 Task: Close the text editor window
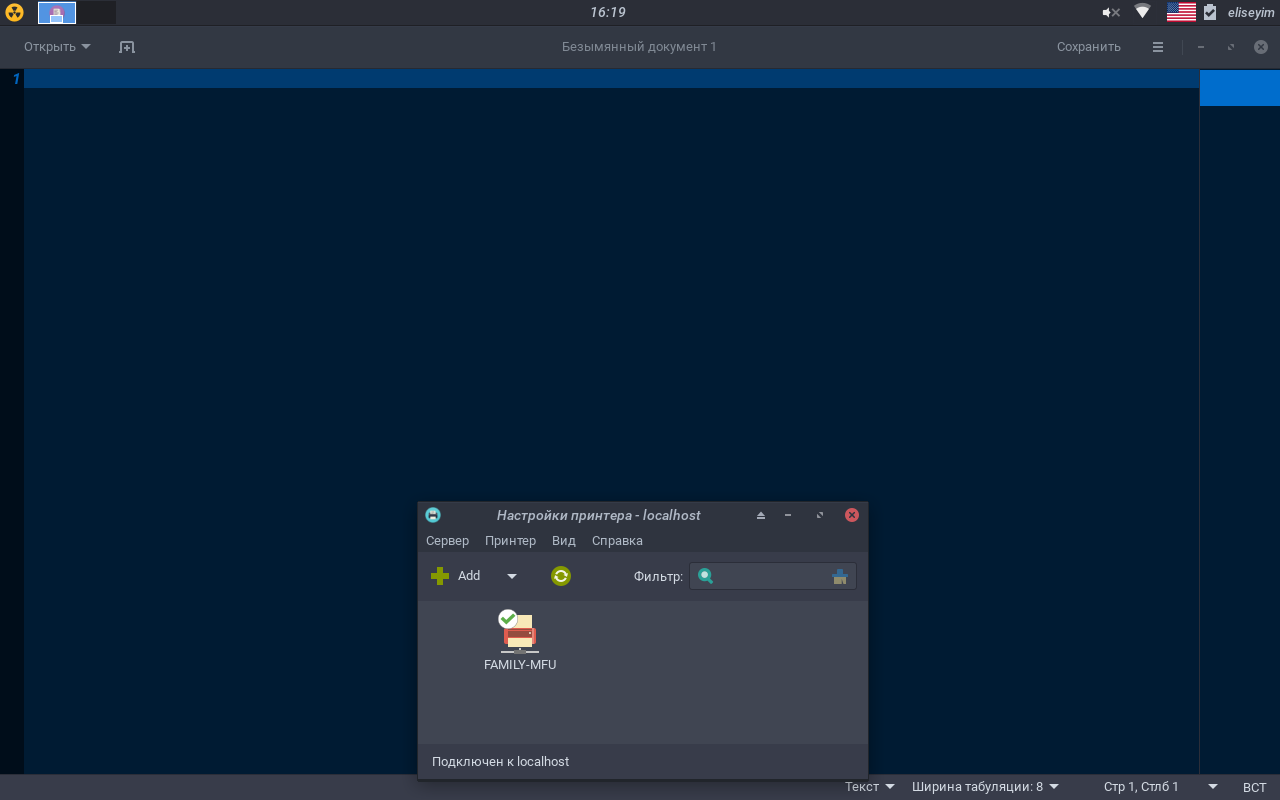1261,47
